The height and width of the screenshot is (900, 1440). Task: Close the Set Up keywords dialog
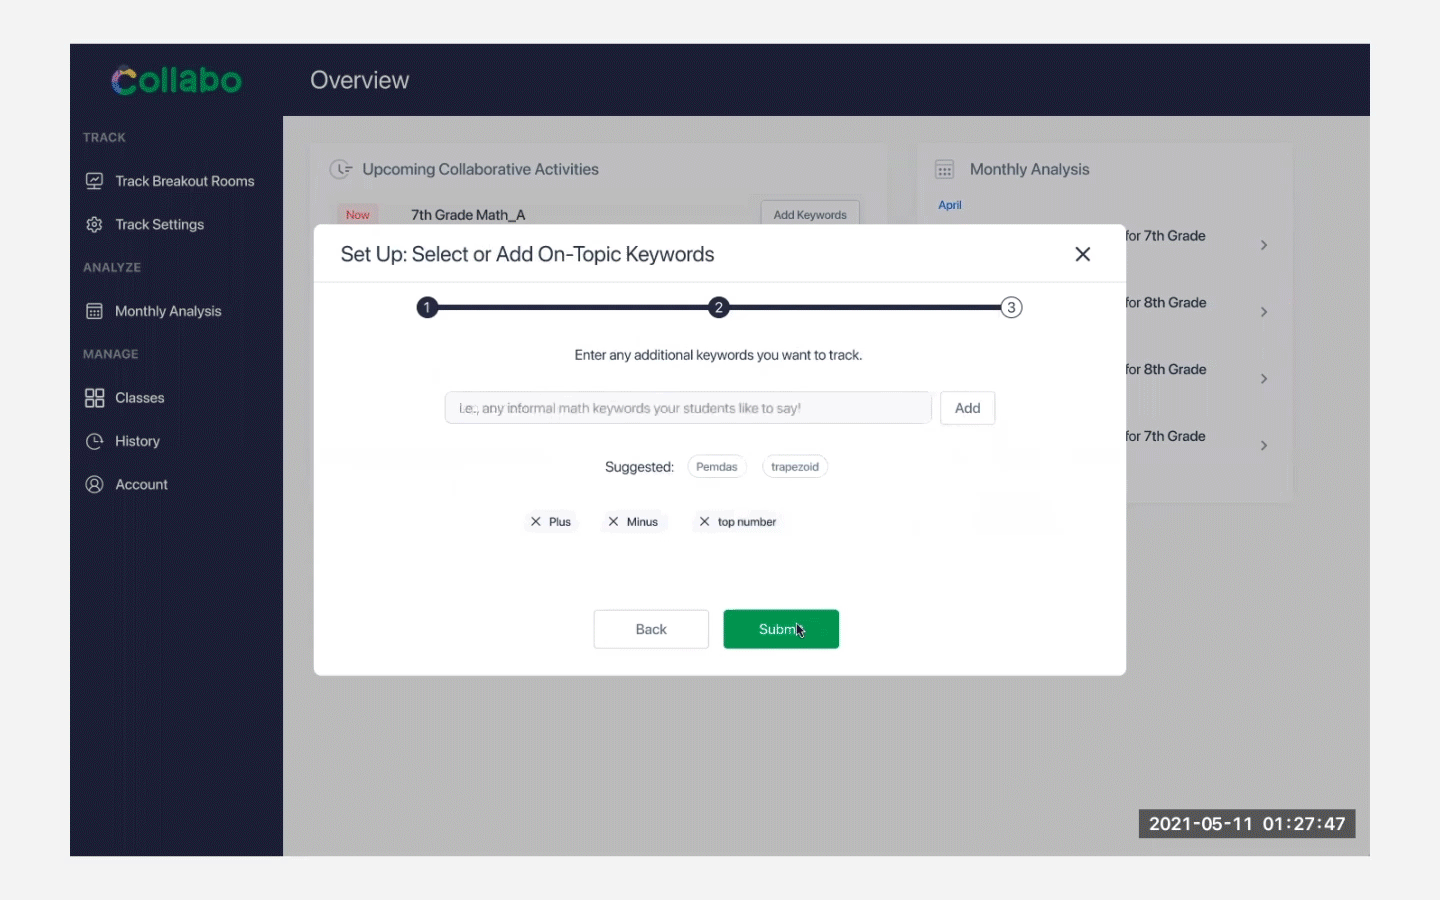(1082, 254)
